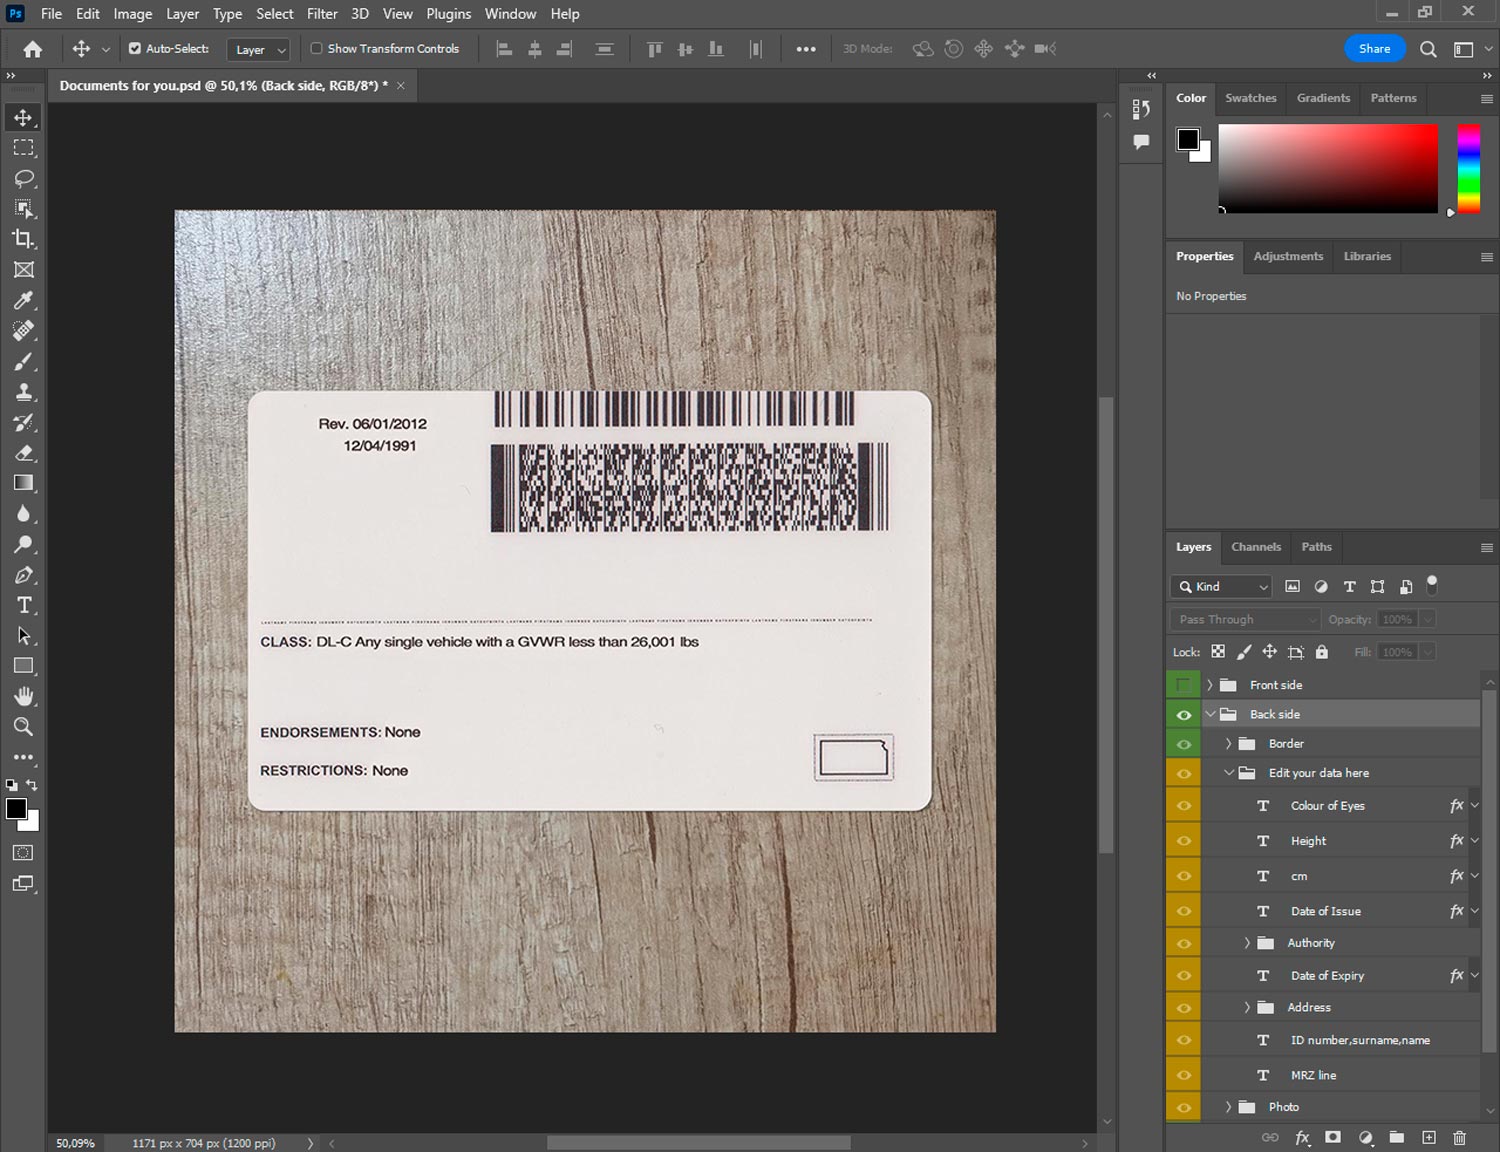Click the Hand tool
The image size is (1500, 1152).
[x=24, y=696]
